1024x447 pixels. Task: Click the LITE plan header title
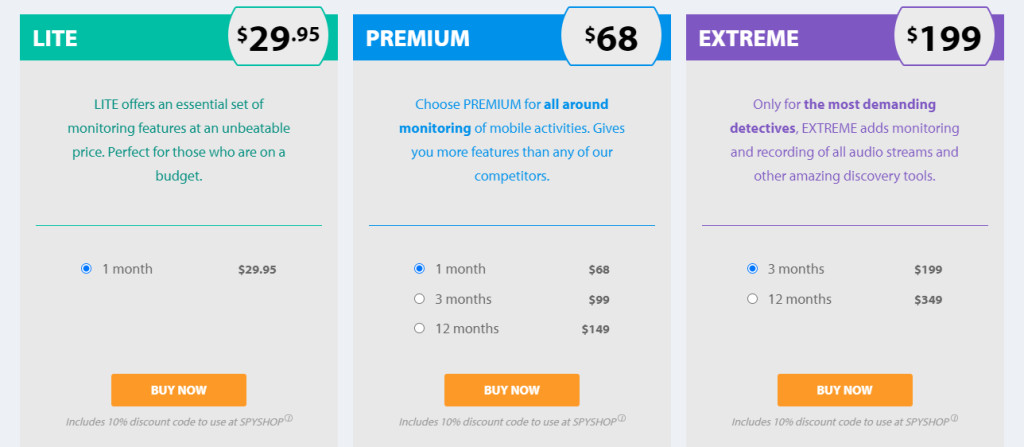click(x=55, y=39)
